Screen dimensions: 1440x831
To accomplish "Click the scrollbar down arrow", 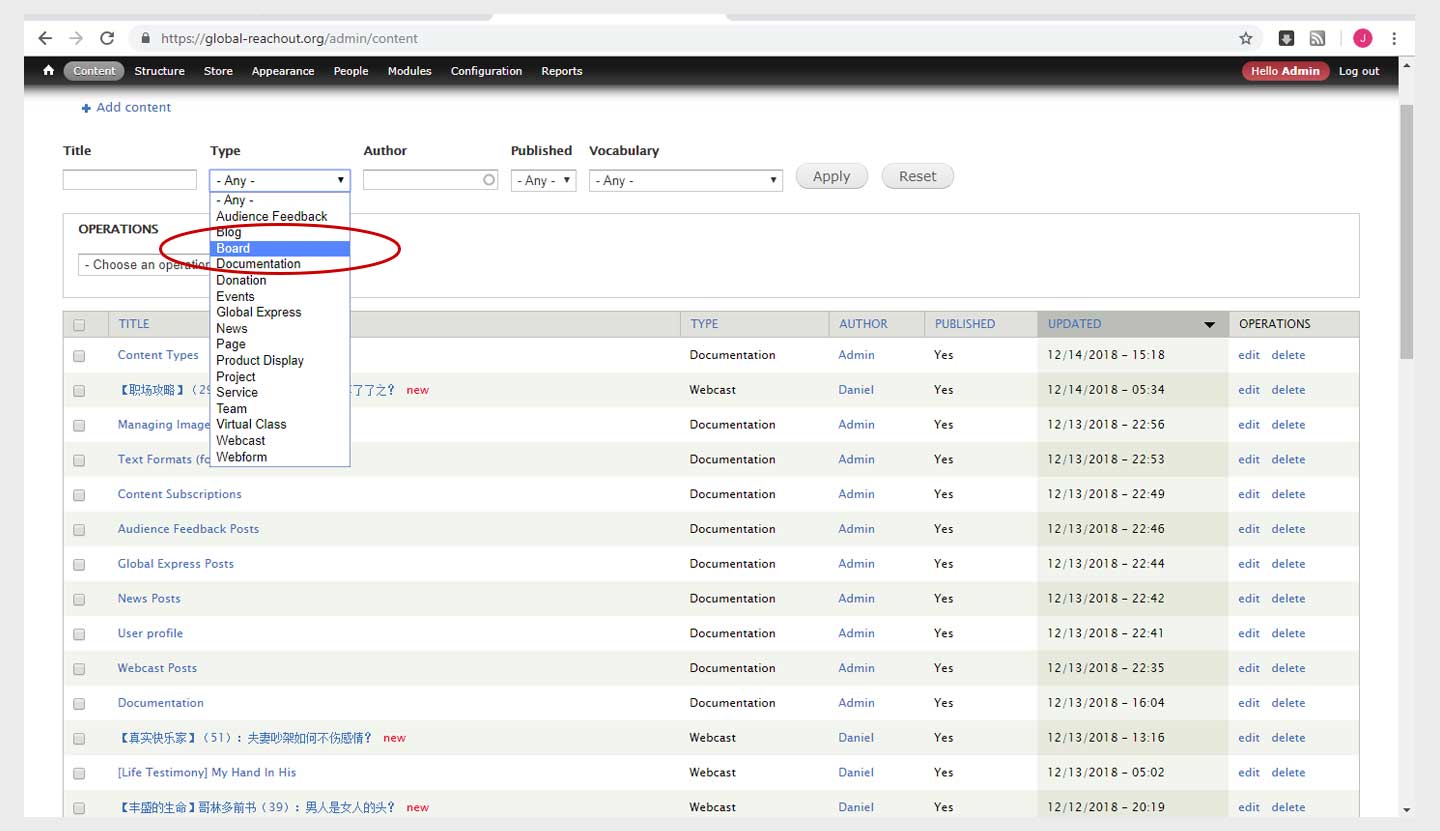I will (x=1407, y=810).
